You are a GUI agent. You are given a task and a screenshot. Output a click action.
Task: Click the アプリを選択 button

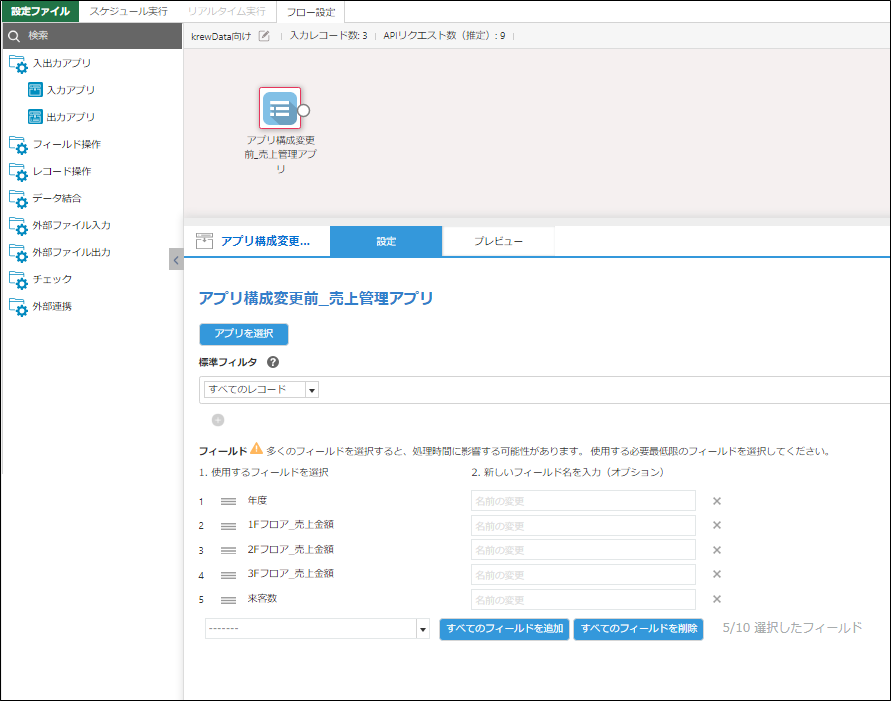pyautogui.click(x=244, y=334)
